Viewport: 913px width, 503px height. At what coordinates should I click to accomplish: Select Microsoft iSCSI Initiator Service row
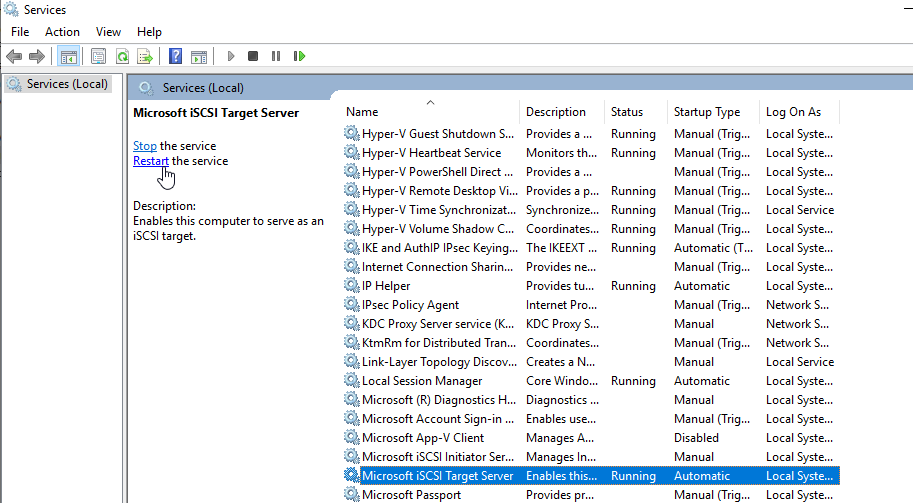pos(591,456)
